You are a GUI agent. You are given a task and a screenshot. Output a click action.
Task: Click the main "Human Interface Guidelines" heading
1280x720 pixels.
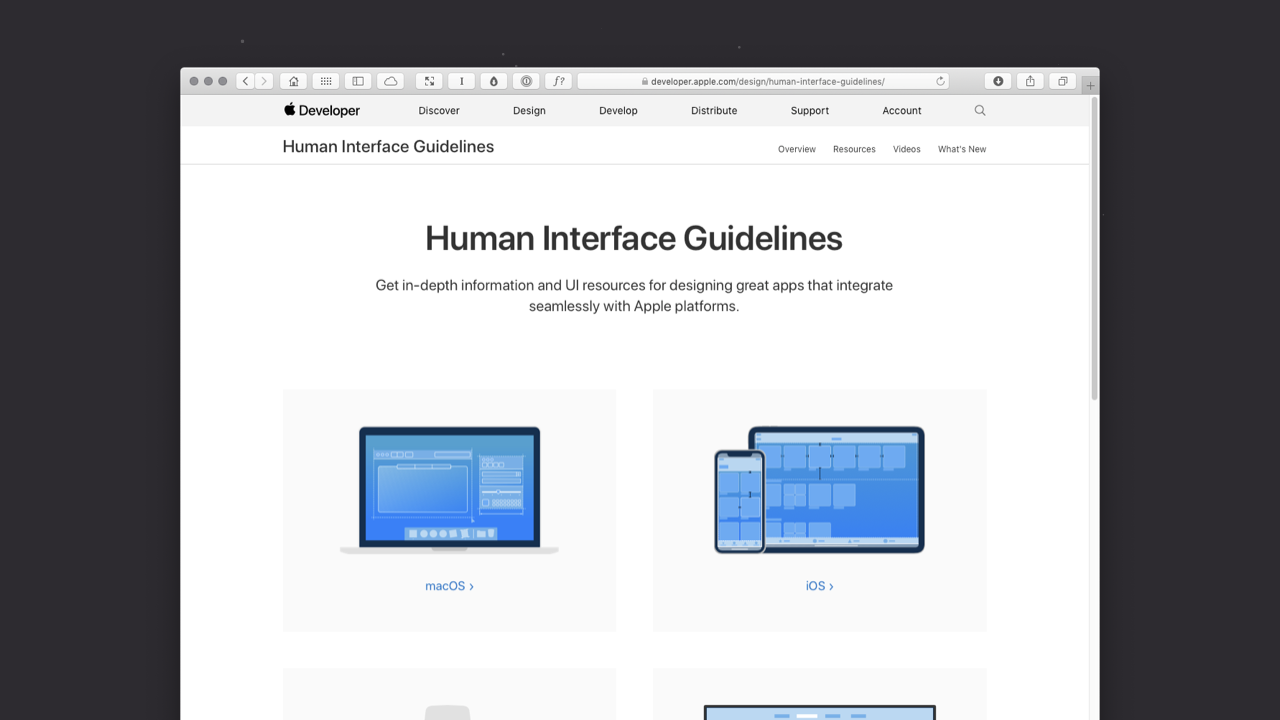(x=634, y=238)
